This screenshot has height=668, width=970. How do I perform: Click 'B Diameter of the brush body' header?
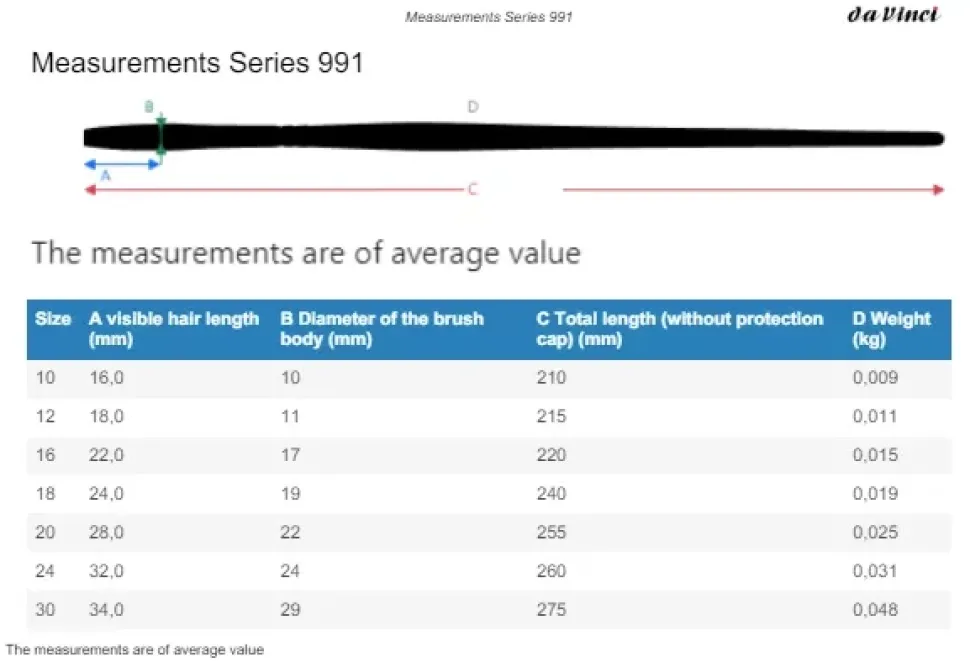pos(382,329)
